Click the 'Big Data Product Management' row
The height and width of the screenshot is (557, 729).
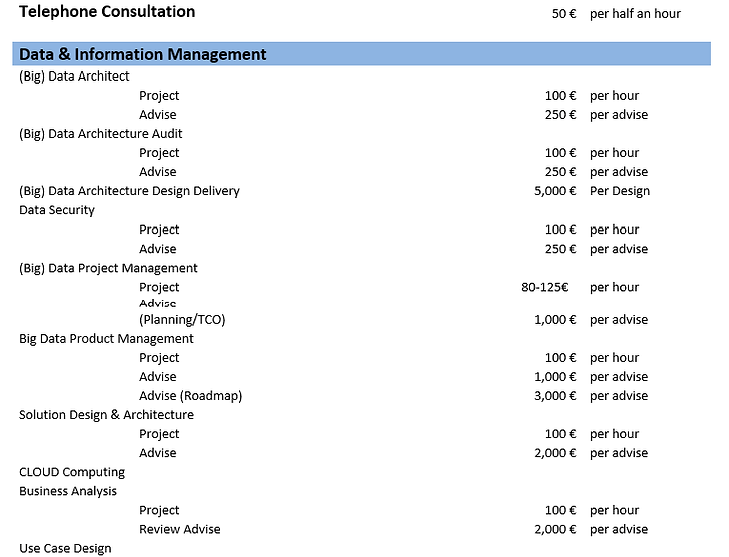click(x=106, y=339)
